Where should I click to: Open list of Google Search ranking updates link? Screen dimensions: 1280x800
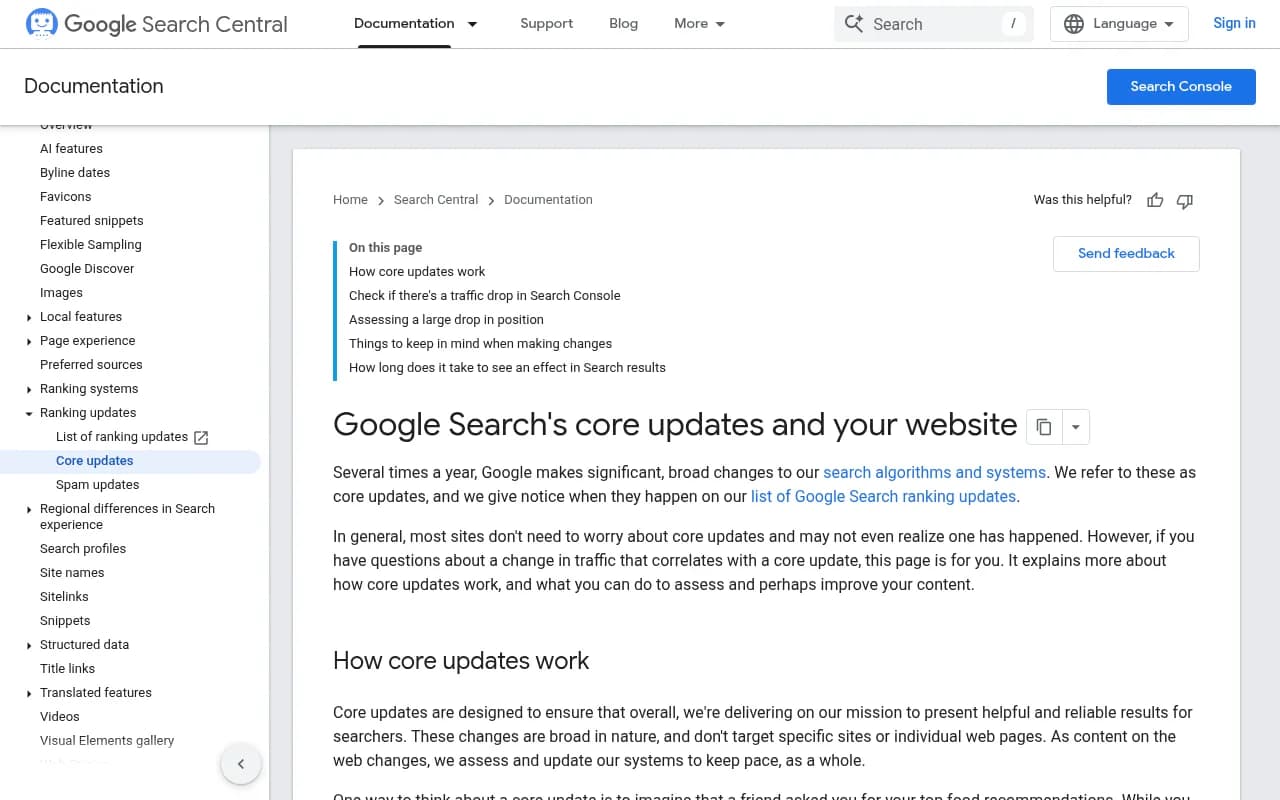coord(883,496)
